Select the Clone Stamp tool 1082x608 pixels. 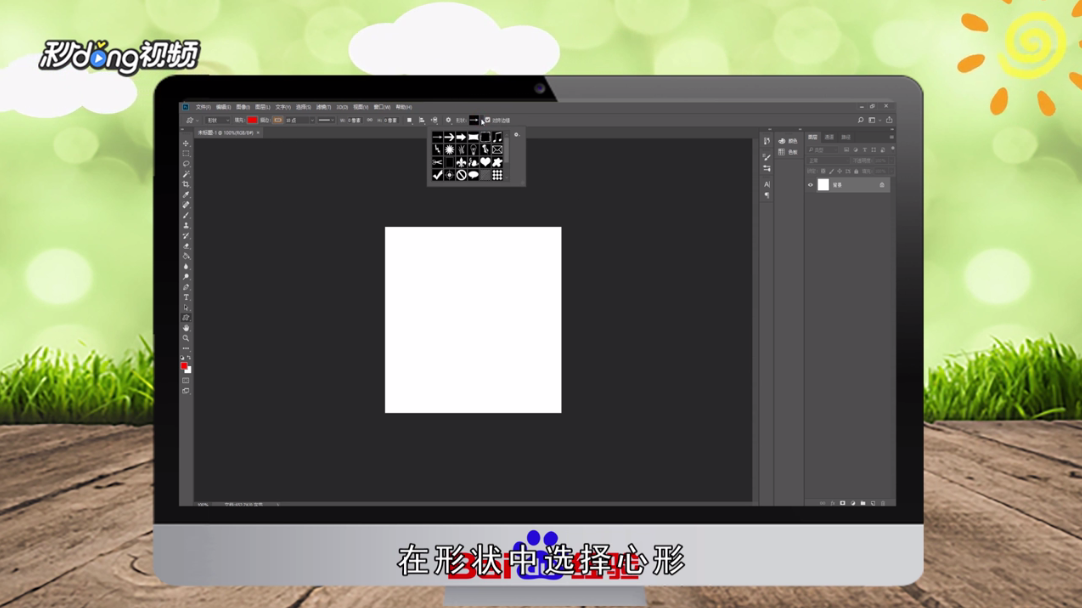point(186,226)
